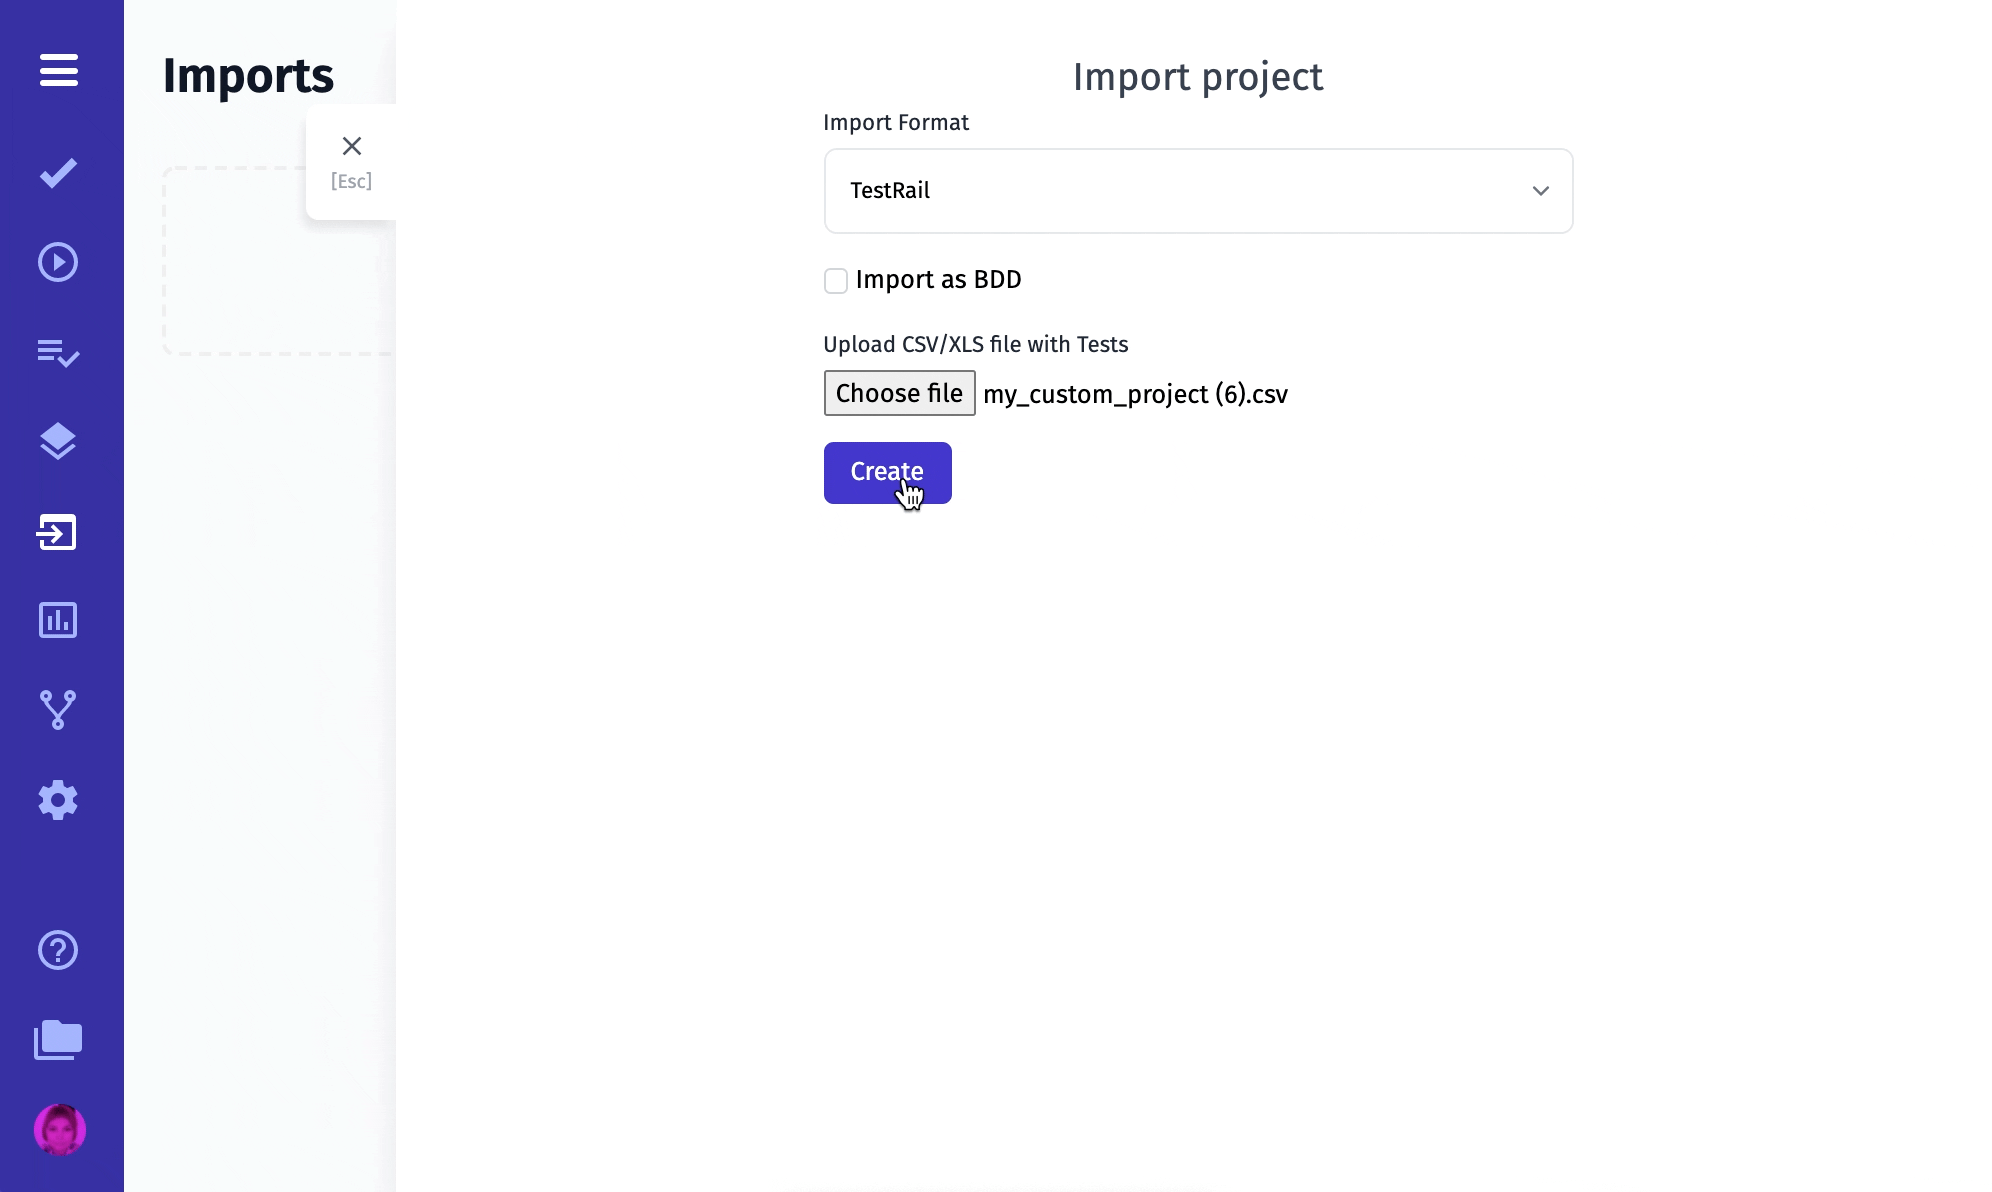Close the Import project panel via X
This screenshot has width=1992, height=1192.
(x=352, y=147)
